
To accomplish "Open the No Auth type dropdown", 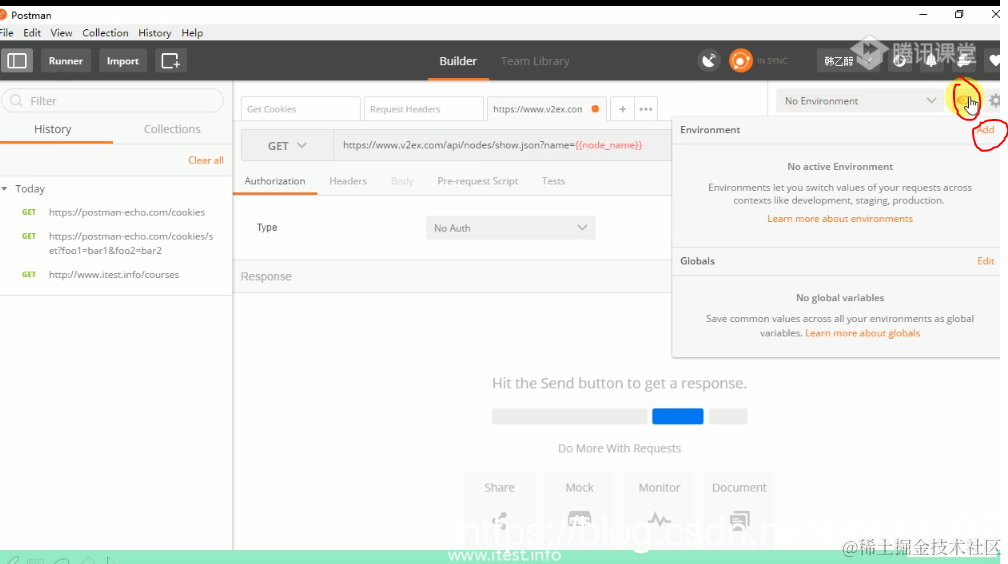I will pos(510,228).
